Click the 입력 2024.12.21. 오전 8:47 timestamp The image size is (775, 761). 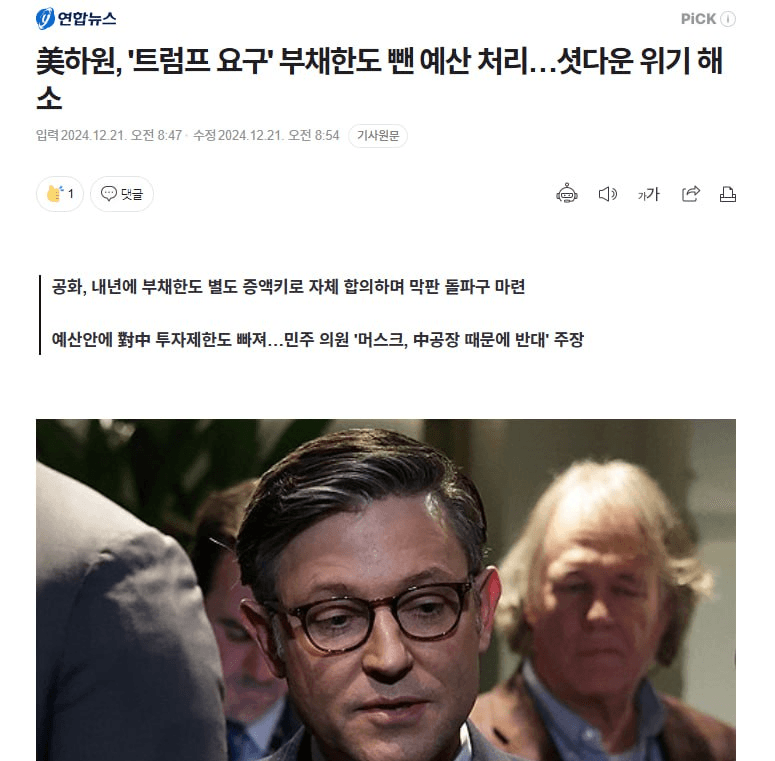(x=109, y=135)
